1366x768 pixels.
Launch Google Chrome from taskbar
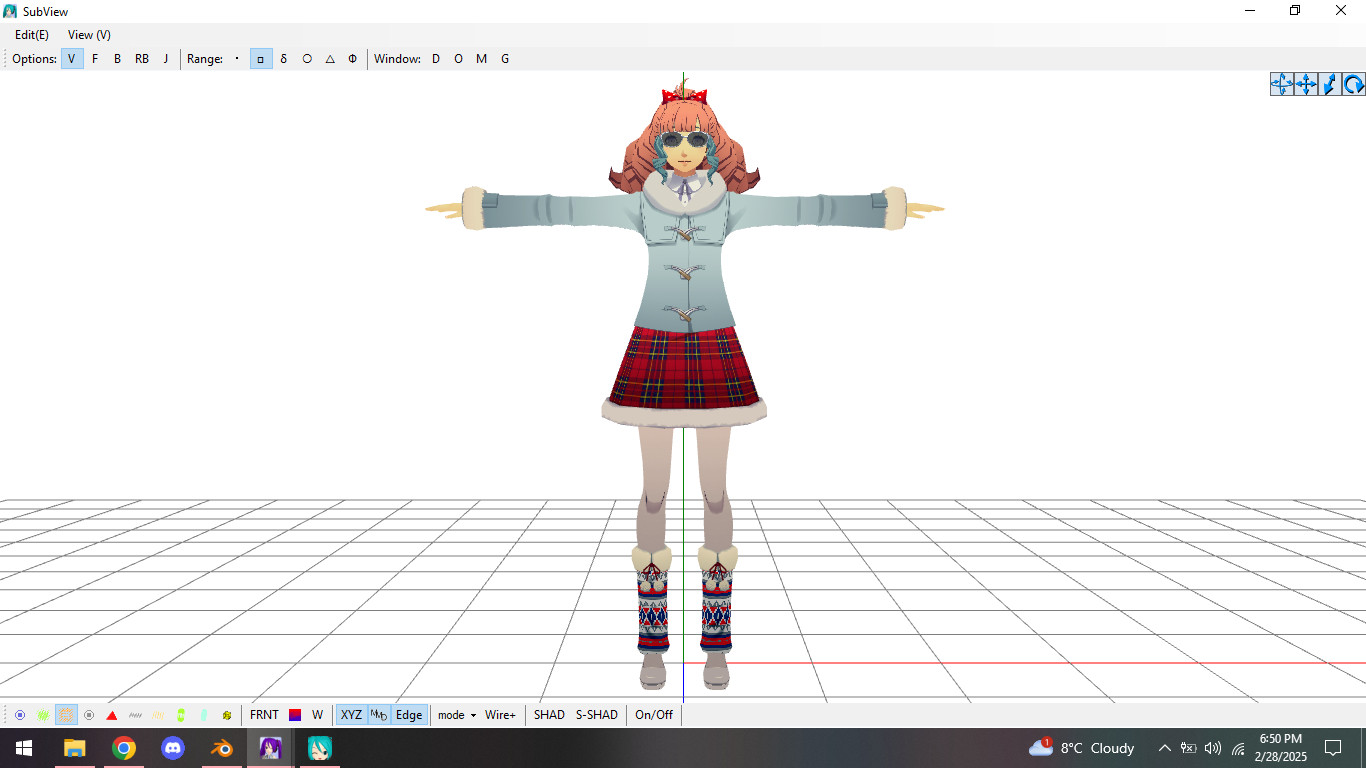(124, 748)
